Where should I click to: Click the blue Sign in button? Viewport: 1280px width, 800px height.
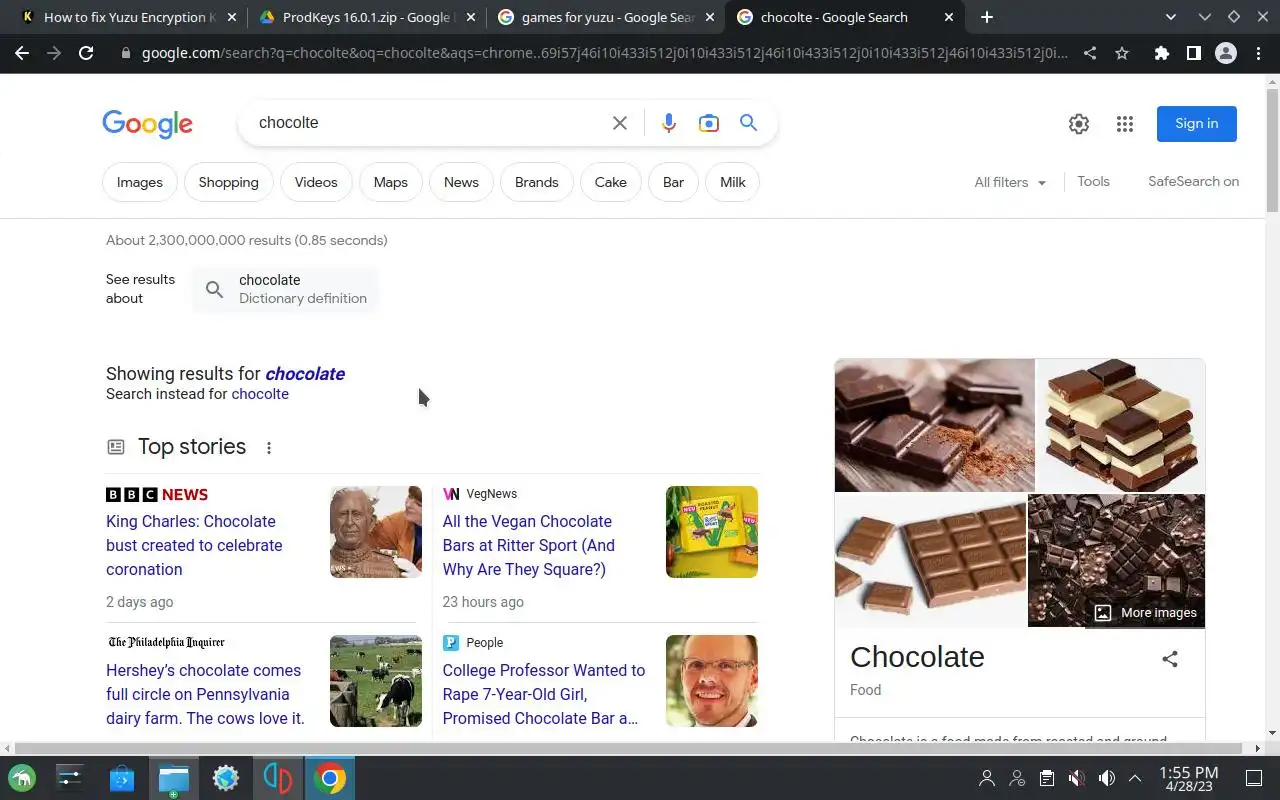pos(1197,124)
